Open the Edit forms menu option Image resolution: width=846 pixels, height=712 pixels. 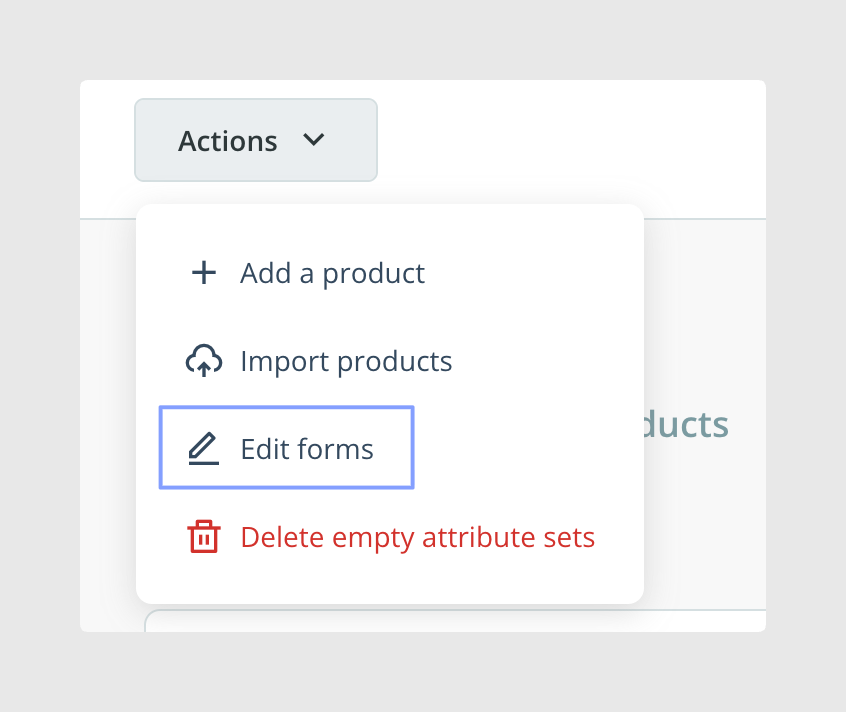click(x=286, y=448)
